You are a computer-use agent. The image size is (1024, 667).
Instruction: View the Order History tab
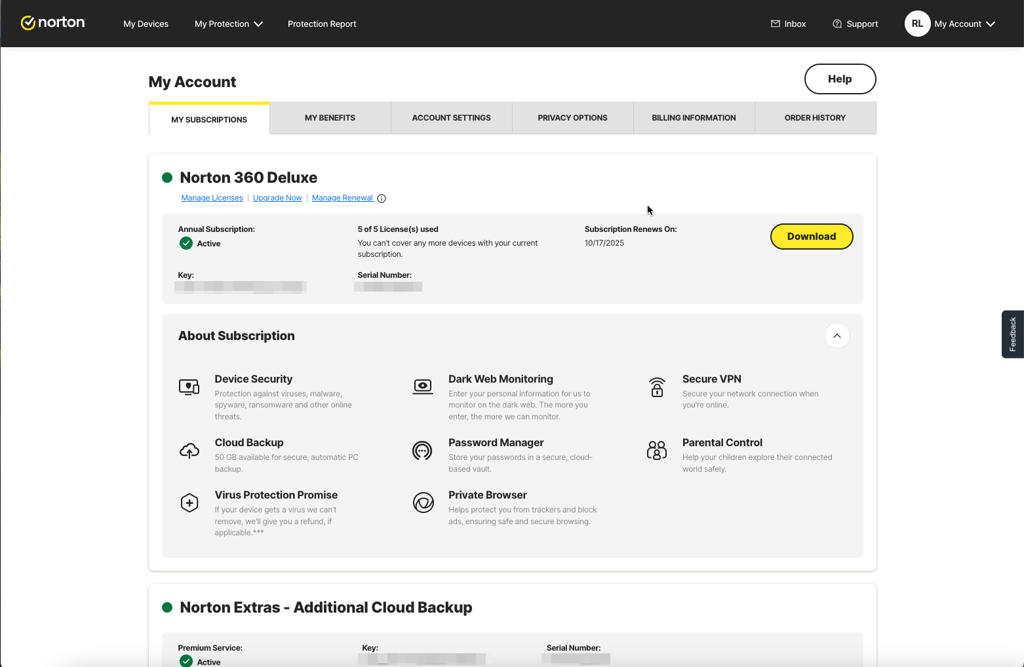click(815, 118)
